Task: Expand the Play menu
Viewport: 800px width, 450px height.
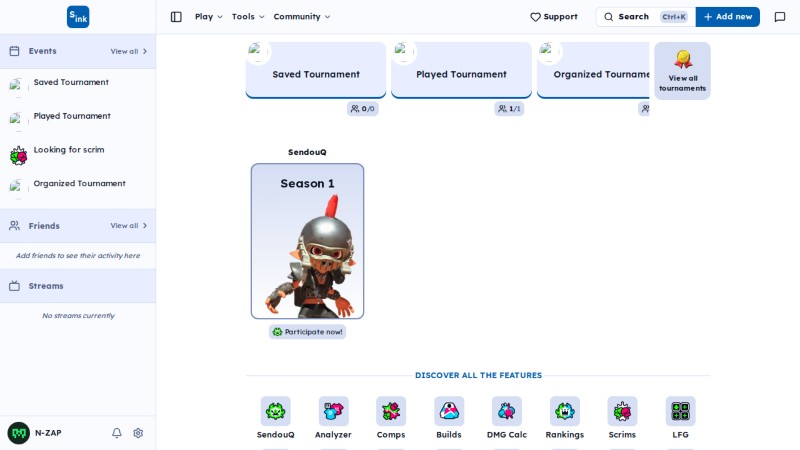Action: pos(209,17)
